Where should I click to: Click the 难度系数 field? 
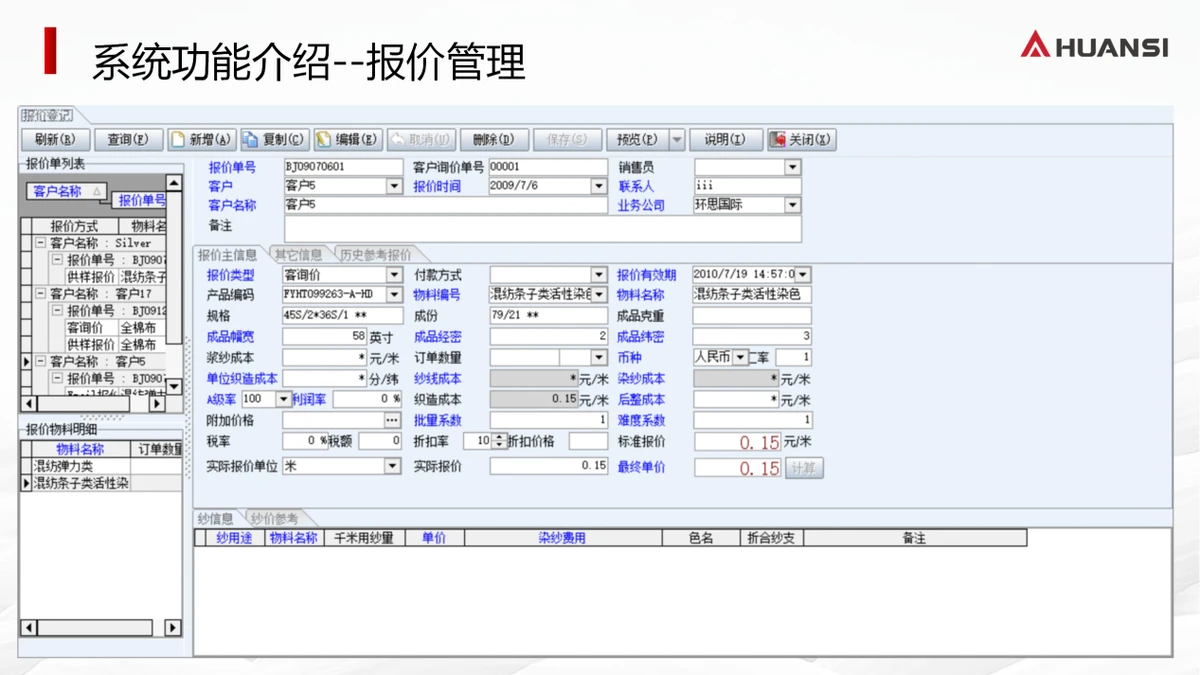point(752,421)
